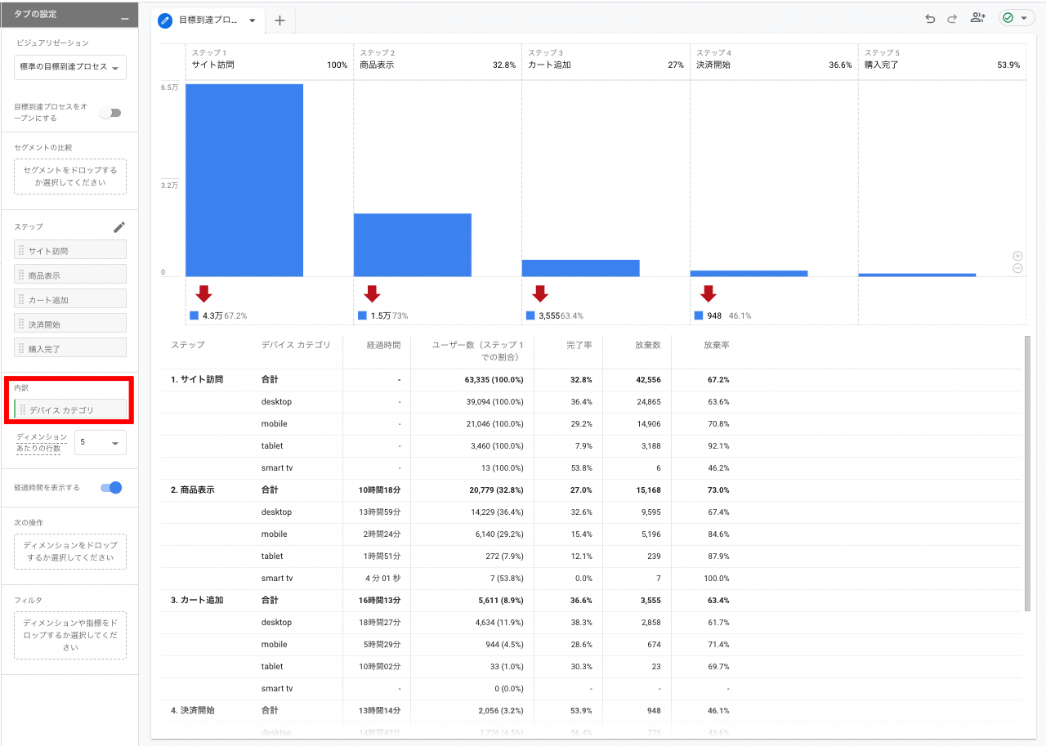The image size is (1046, 746).
Task: Click the 39,094 (100.0%) desktop cell
Action: (494, 402)
